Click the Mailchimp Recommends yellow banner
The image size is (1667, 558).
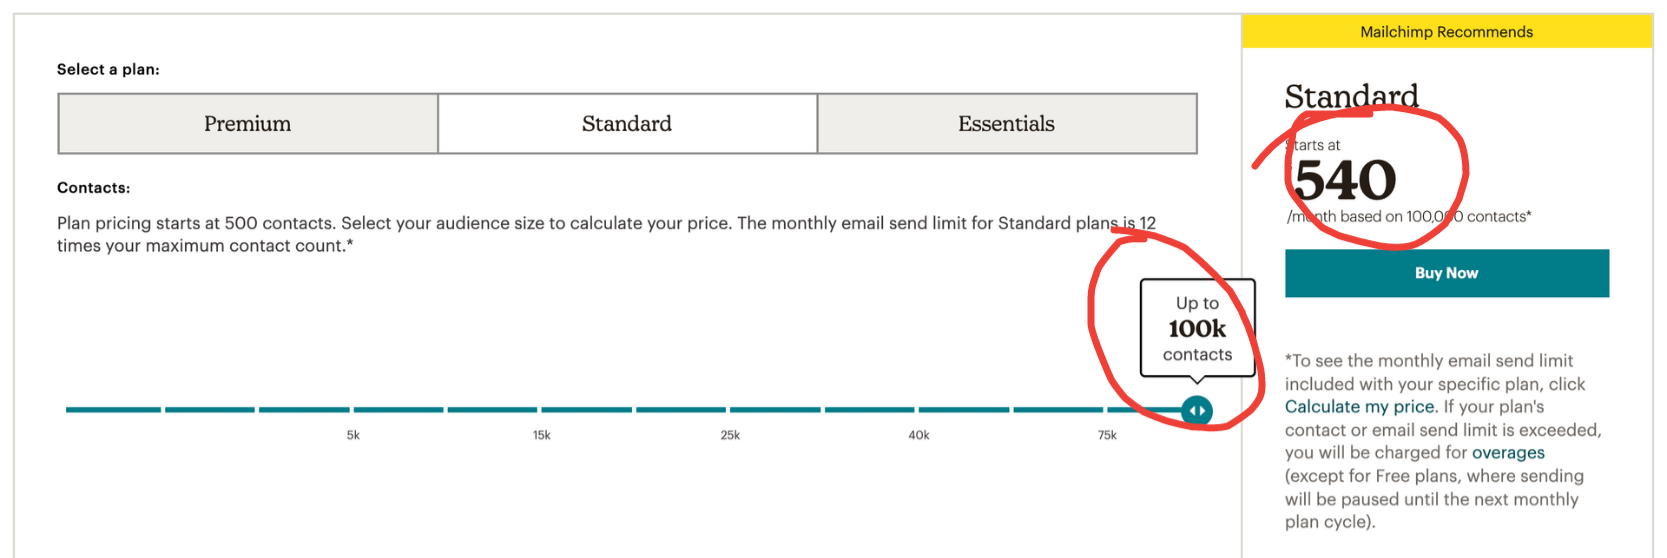(x=1447, y=32)
